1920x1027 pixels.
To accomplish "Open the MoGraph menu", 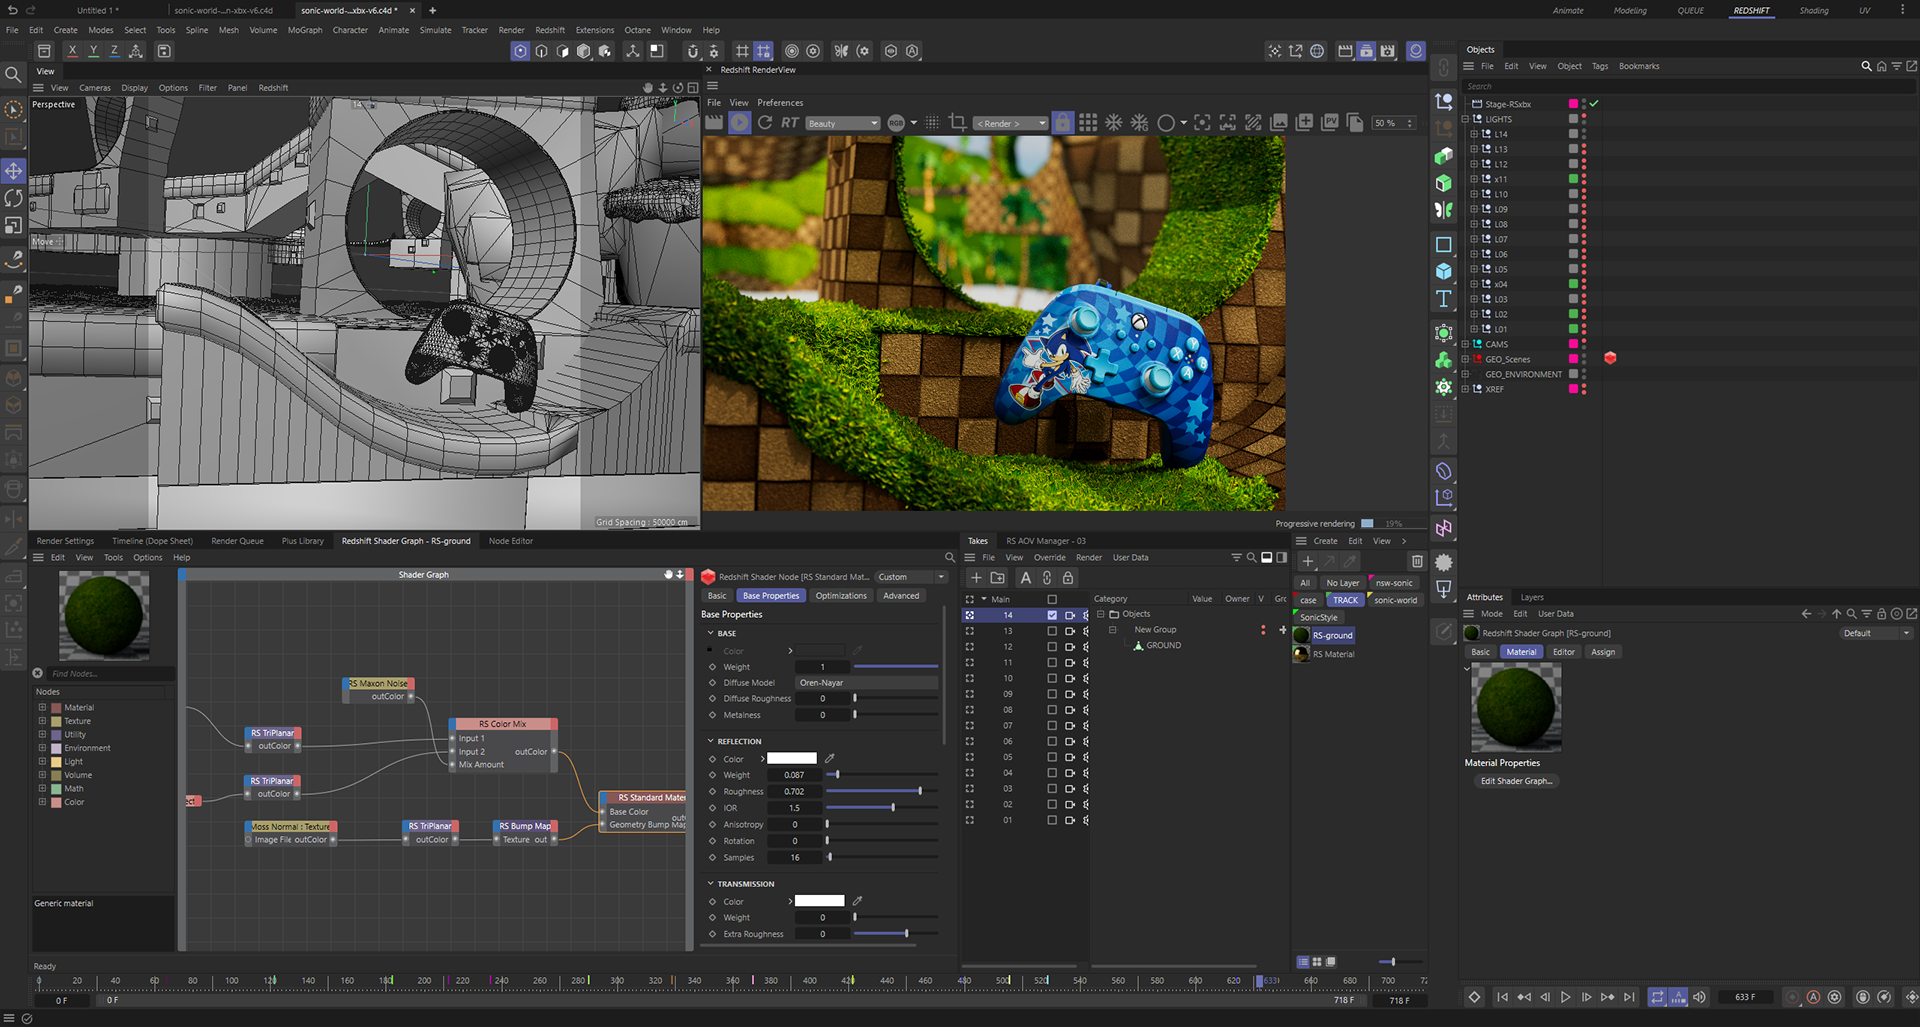I will (305, 30).
